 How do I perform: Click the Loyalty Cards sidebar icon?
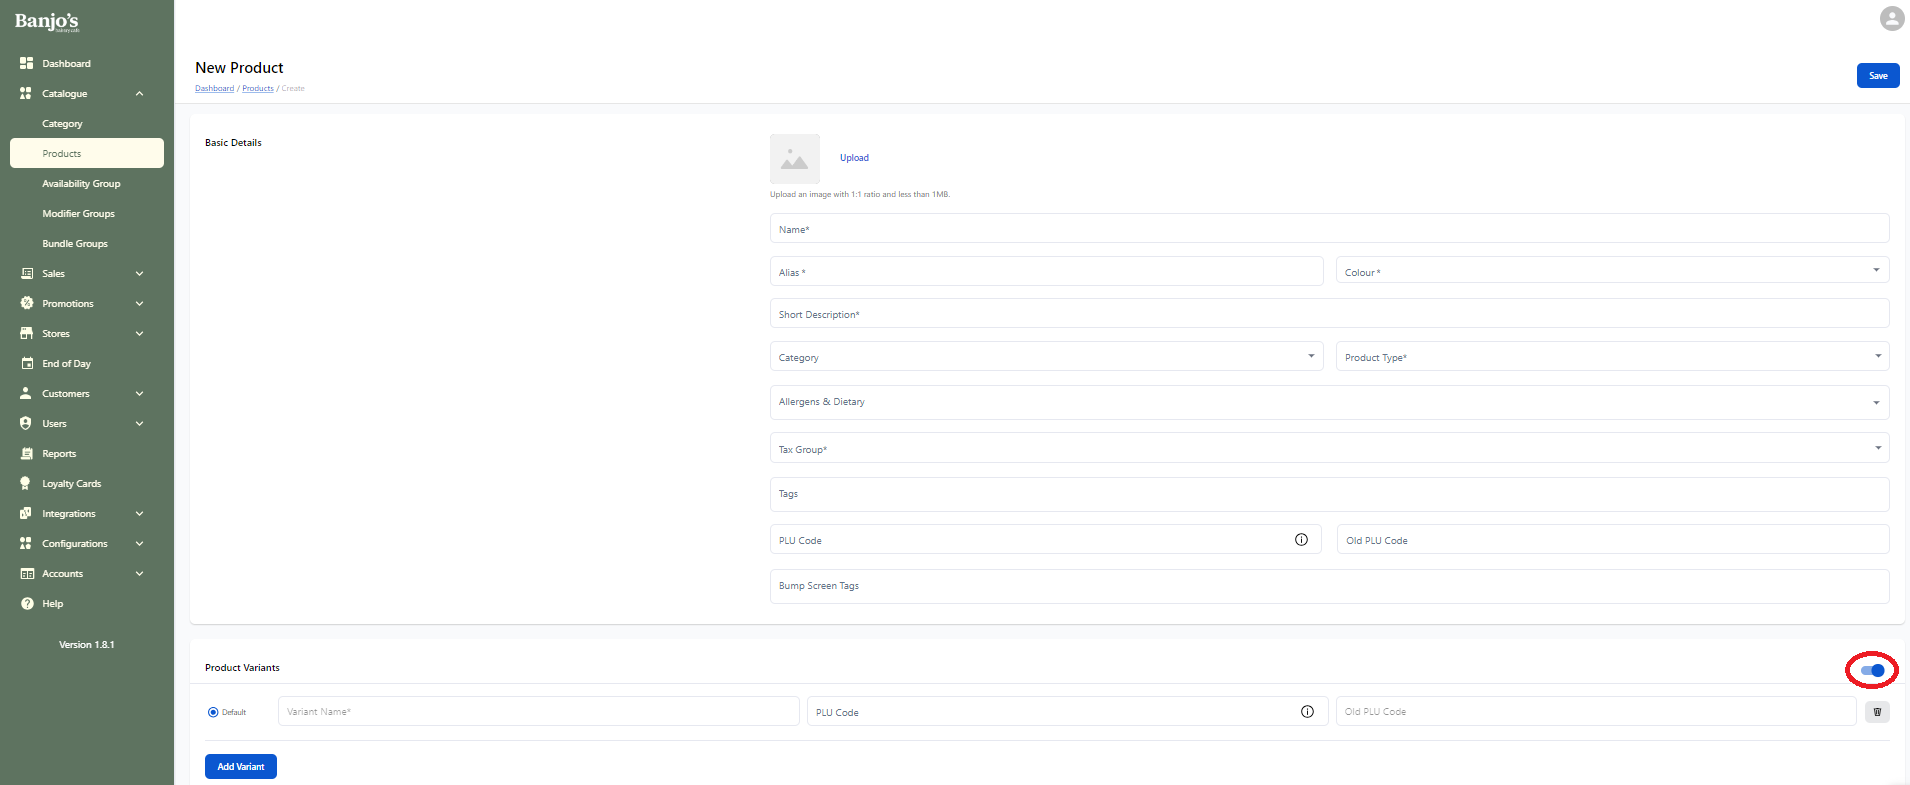(26, 483)
